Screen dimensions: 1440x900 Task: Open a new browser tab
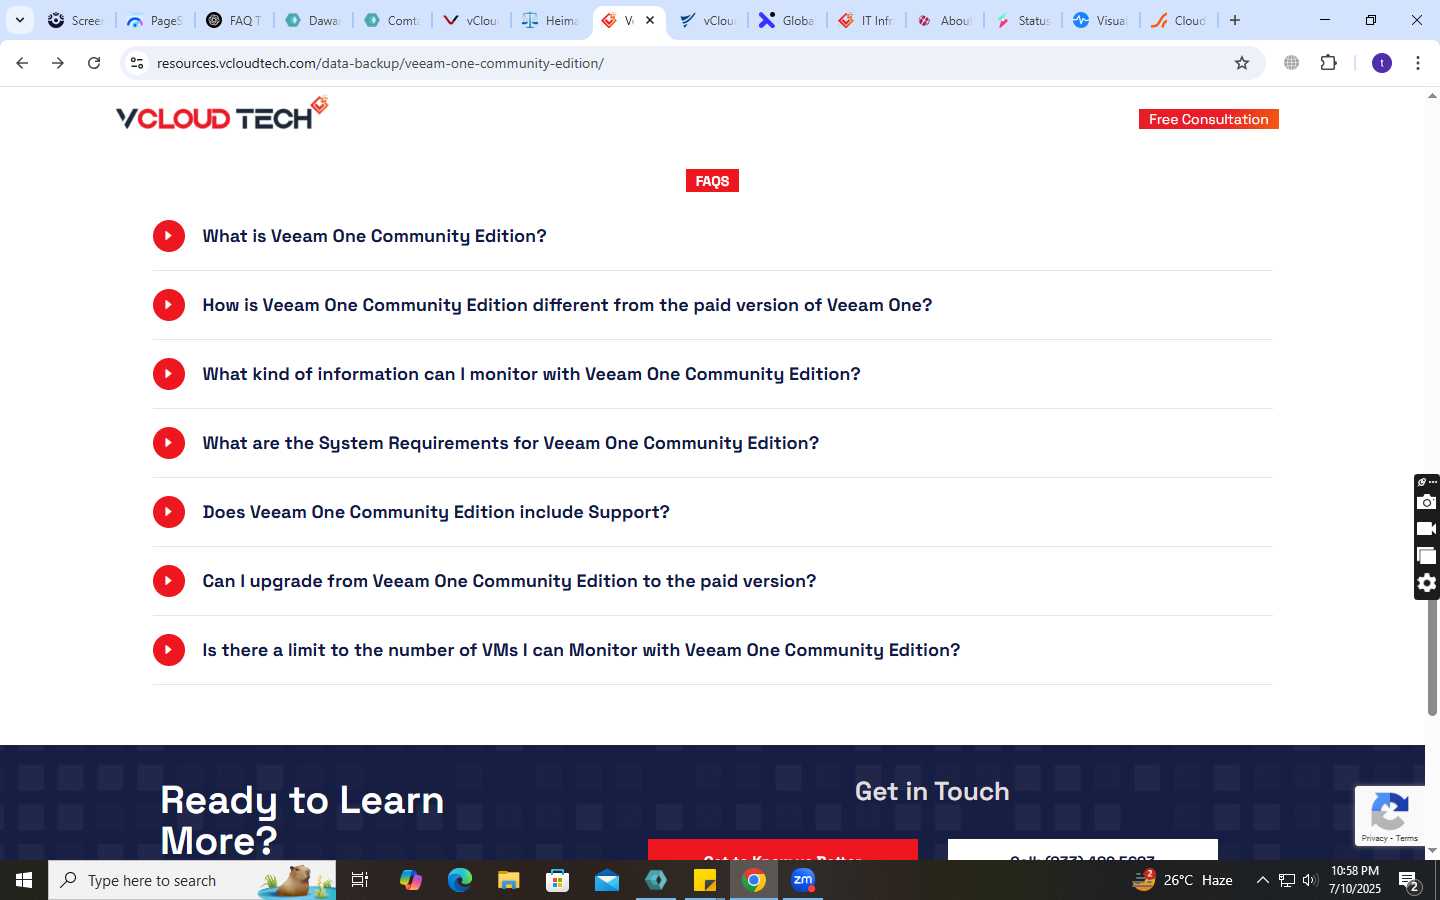pos(1235,20)
